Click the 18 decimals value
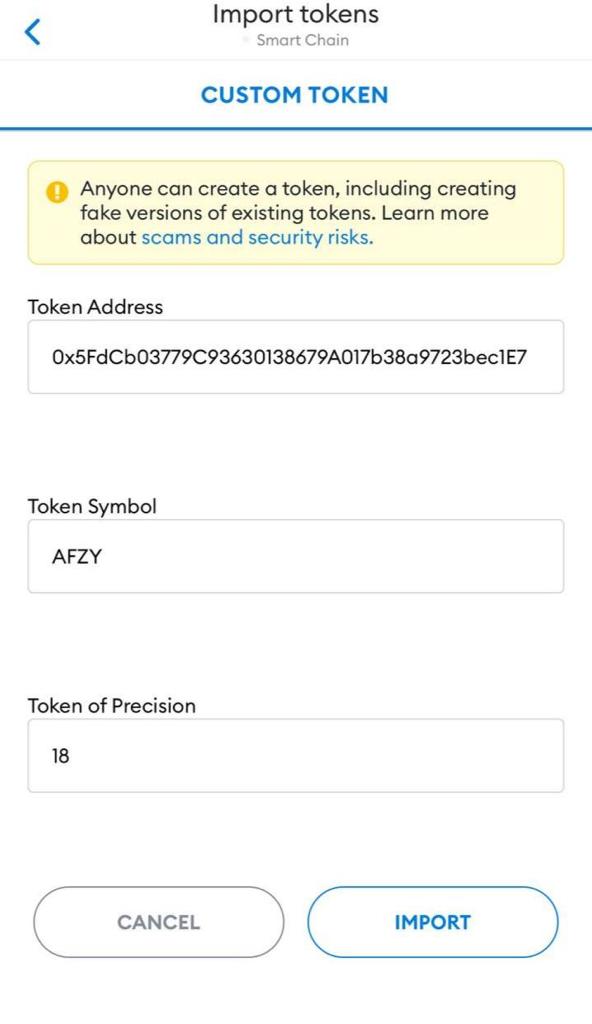 tap(61, 756)
